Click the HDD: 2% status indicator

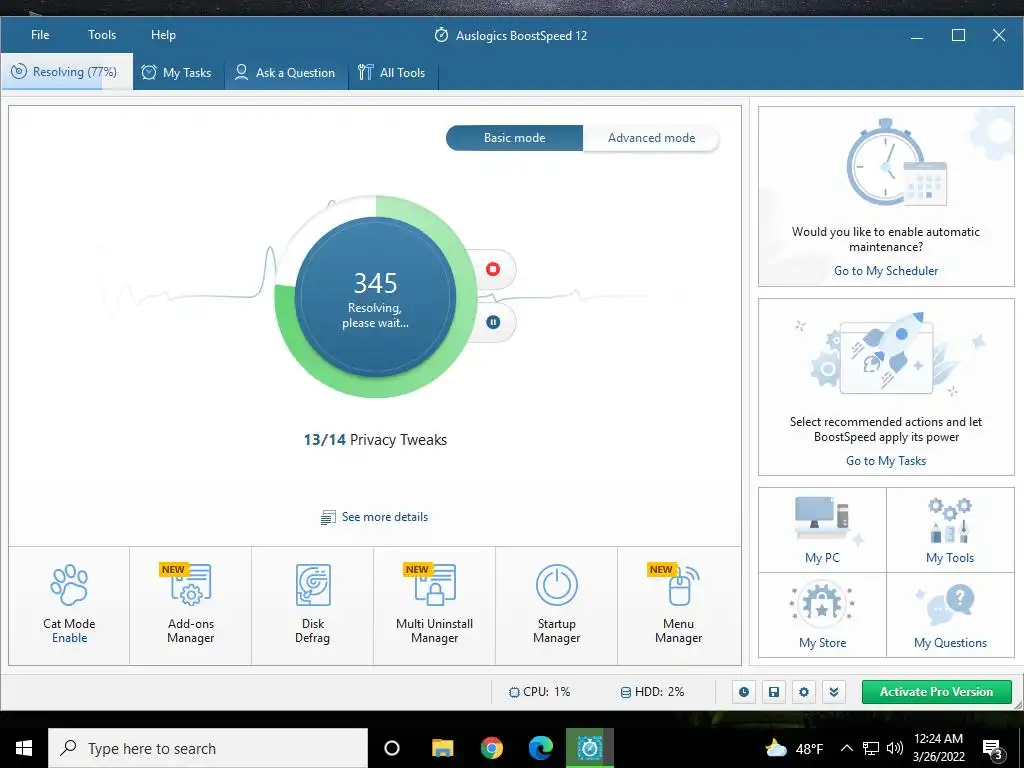(x=652, y=692)
